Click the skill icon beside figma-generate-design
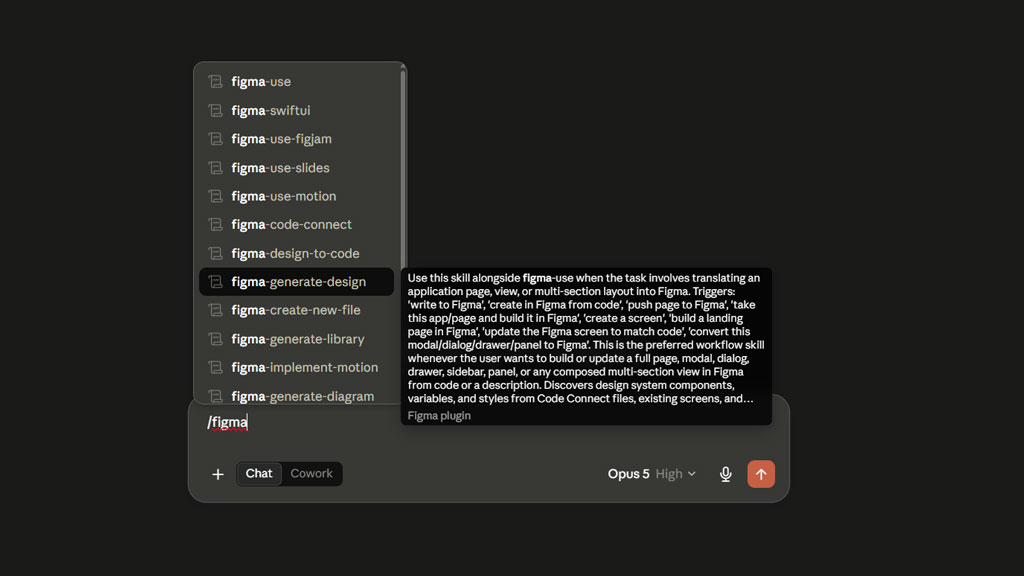1024x576 pixels. tap(216, 281)
